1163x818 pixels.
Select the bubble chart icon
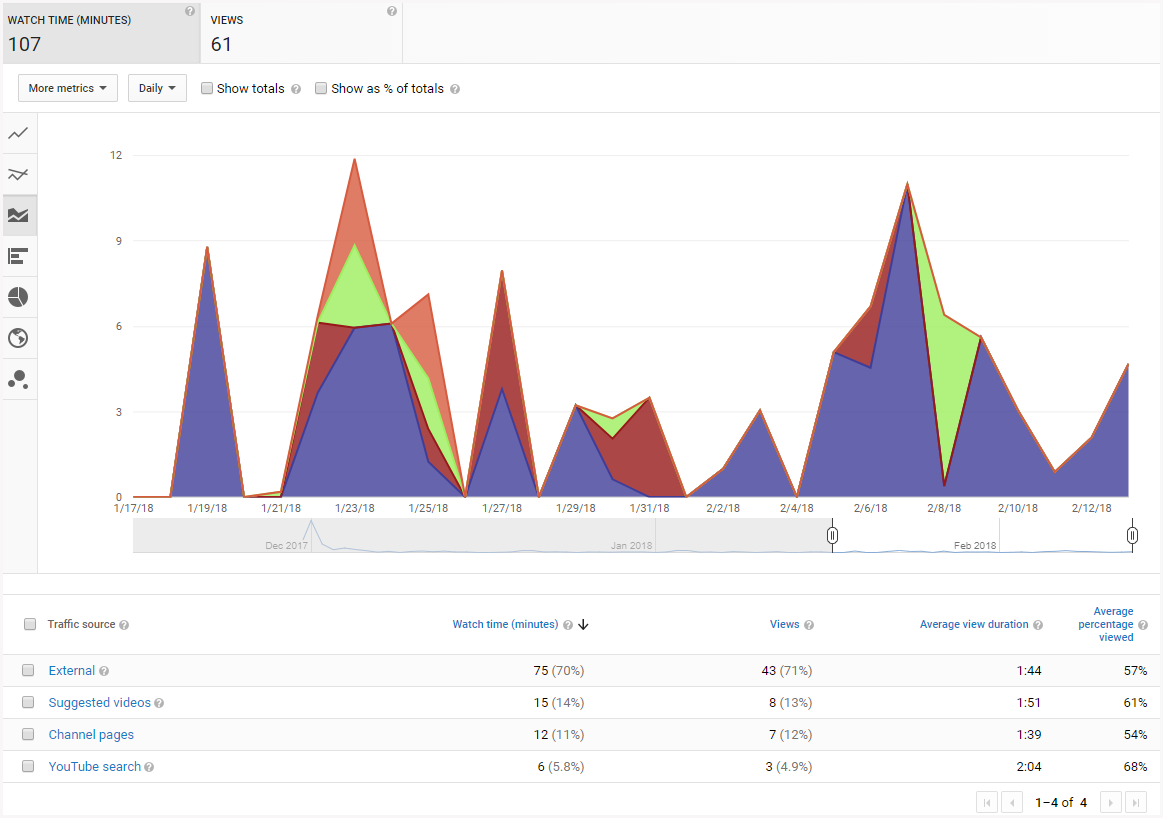coord(18,379)
